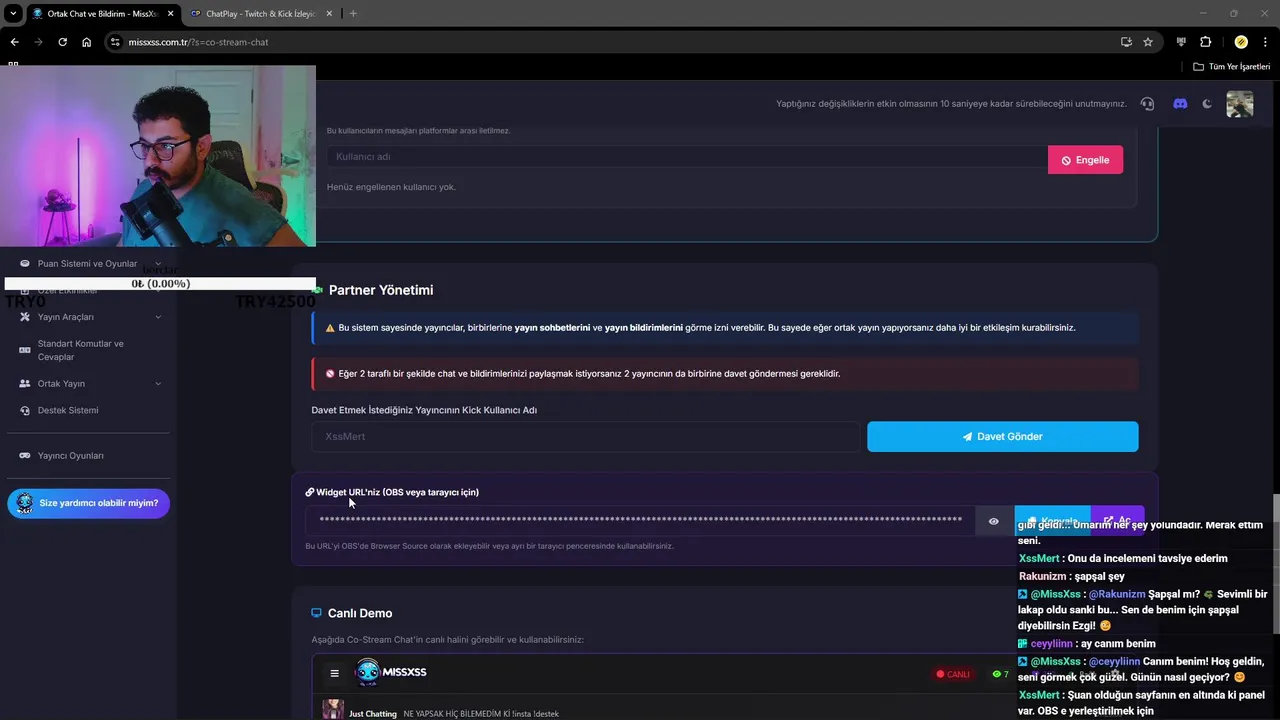Viewport: 1280px width, 720px height.
Task: Click the Davet Gönder button
Action: click(x=1003, y=436)
